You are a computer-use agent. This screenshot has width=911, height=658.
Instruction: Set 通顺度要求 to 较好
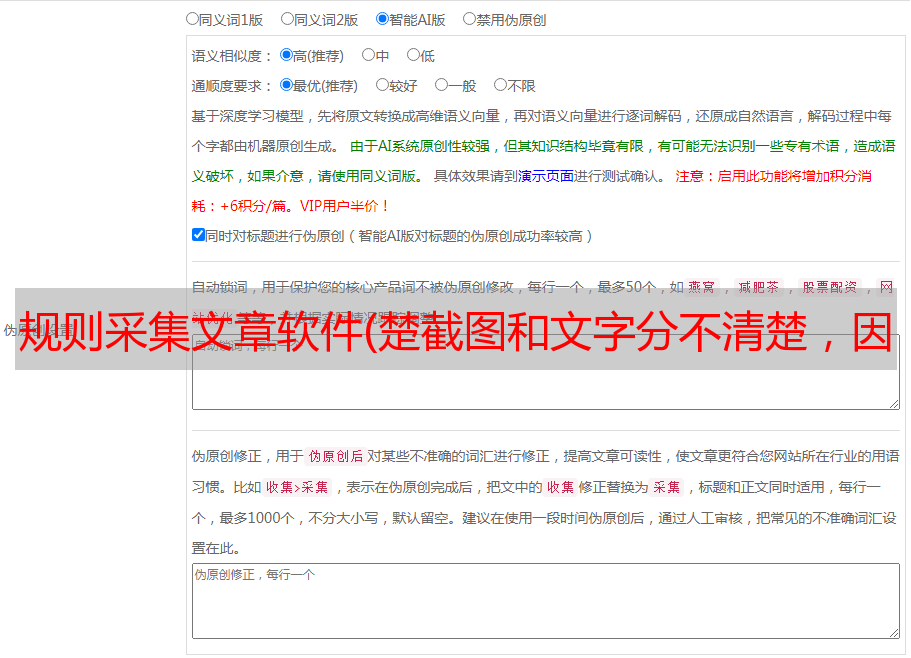pos(382,85)
